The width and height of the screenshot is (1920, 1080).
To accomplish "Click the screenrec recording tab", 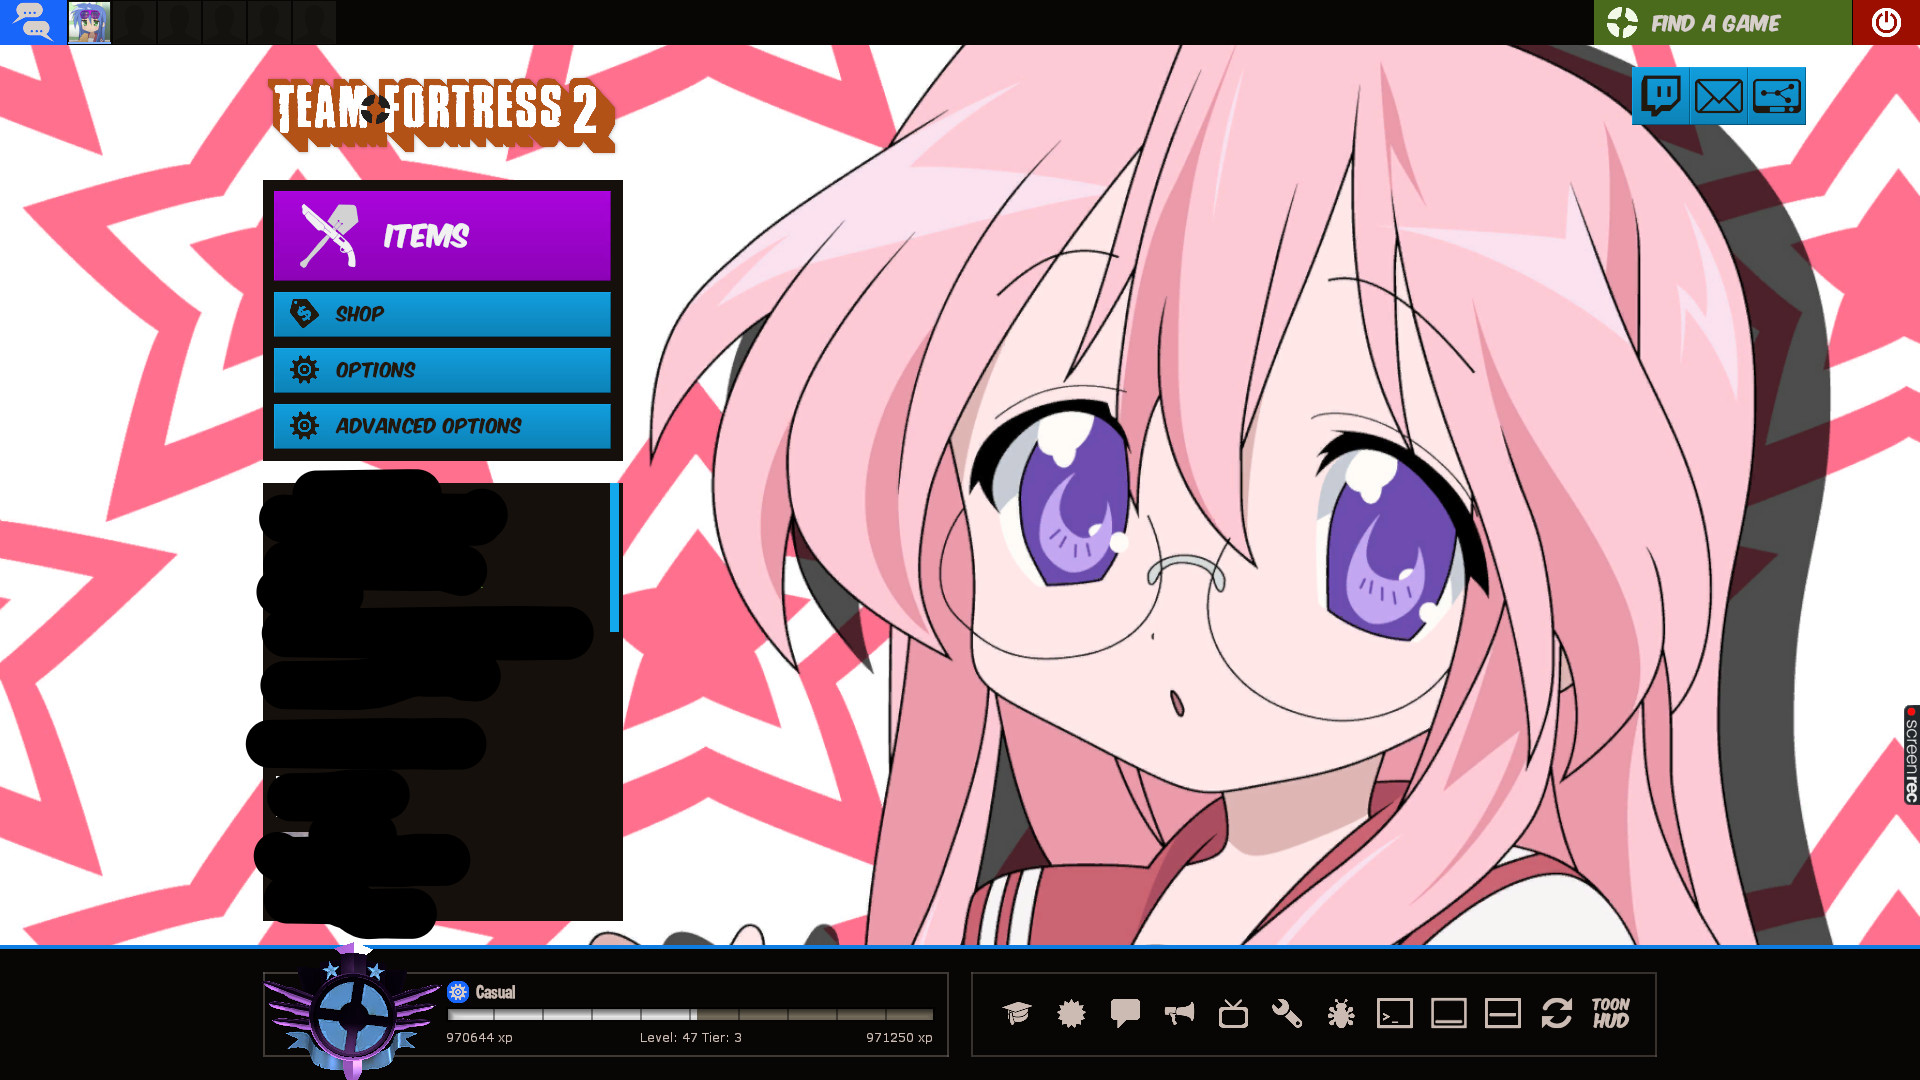I will tap(1911, 755).
